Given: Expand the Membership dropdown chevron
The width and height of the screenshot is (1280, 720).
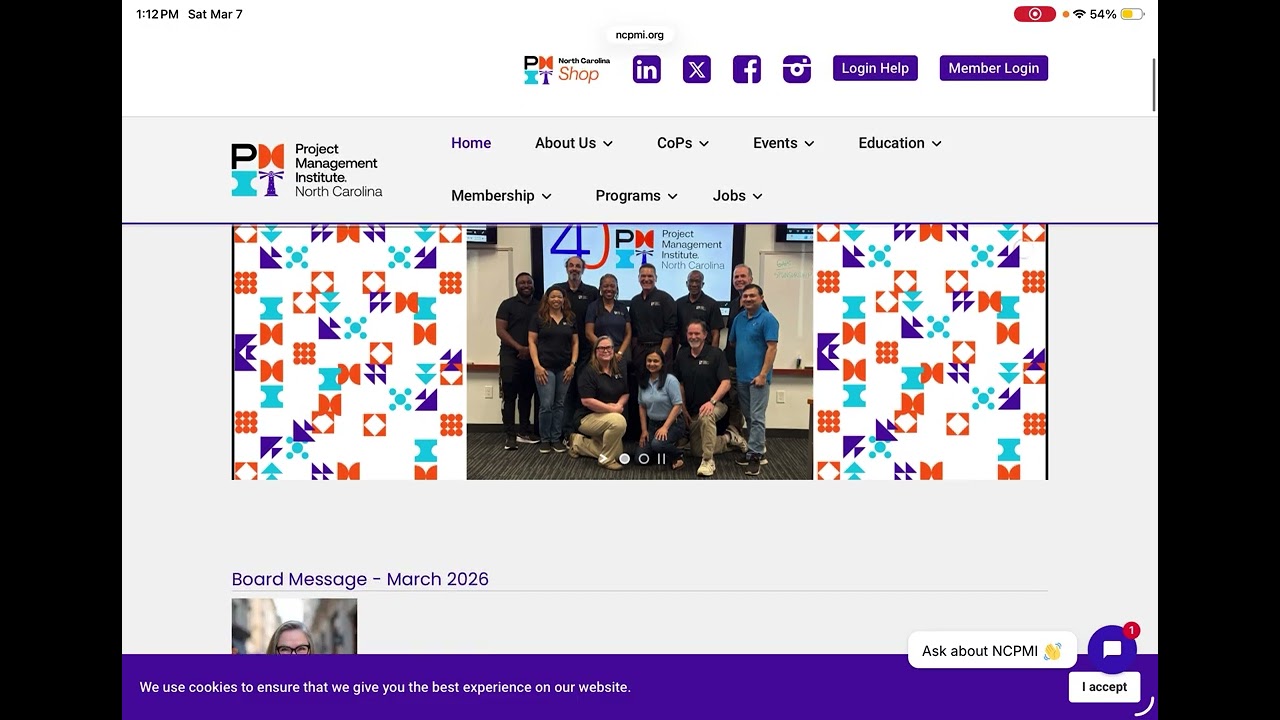Looking at the screenshot, I should 547,197.
